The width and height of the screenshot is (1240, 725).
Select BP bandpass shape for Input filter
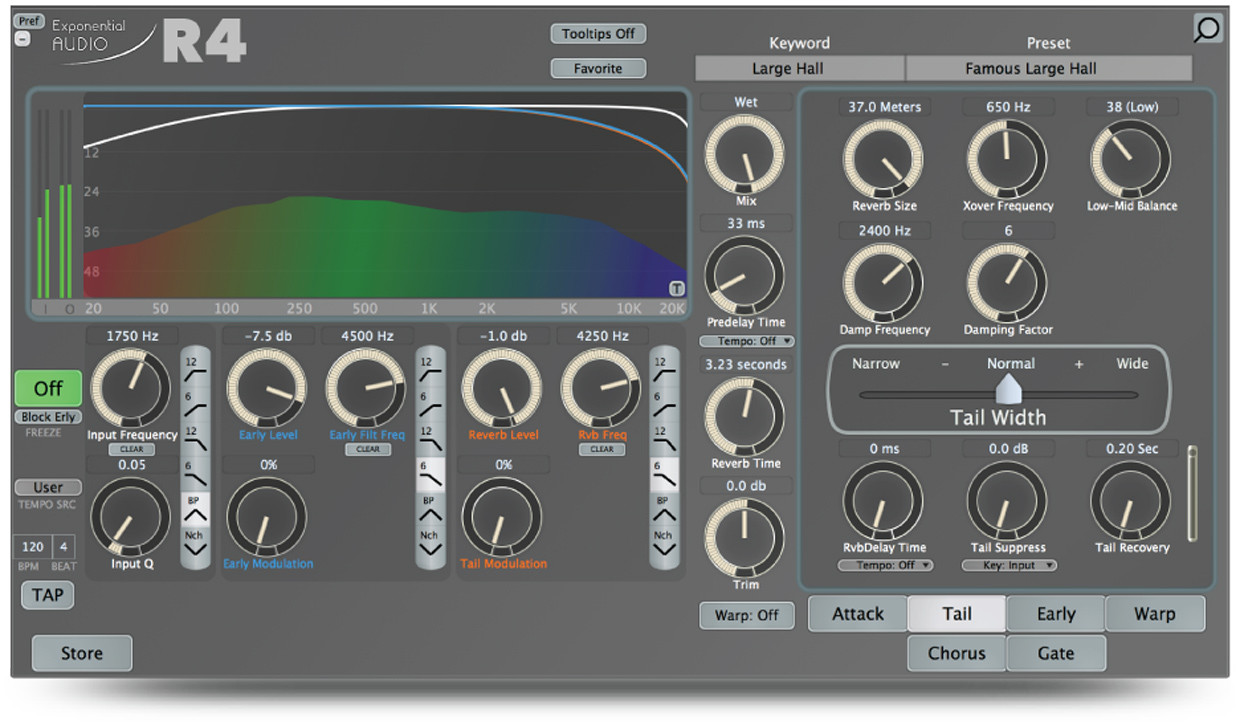pos(195,509)
